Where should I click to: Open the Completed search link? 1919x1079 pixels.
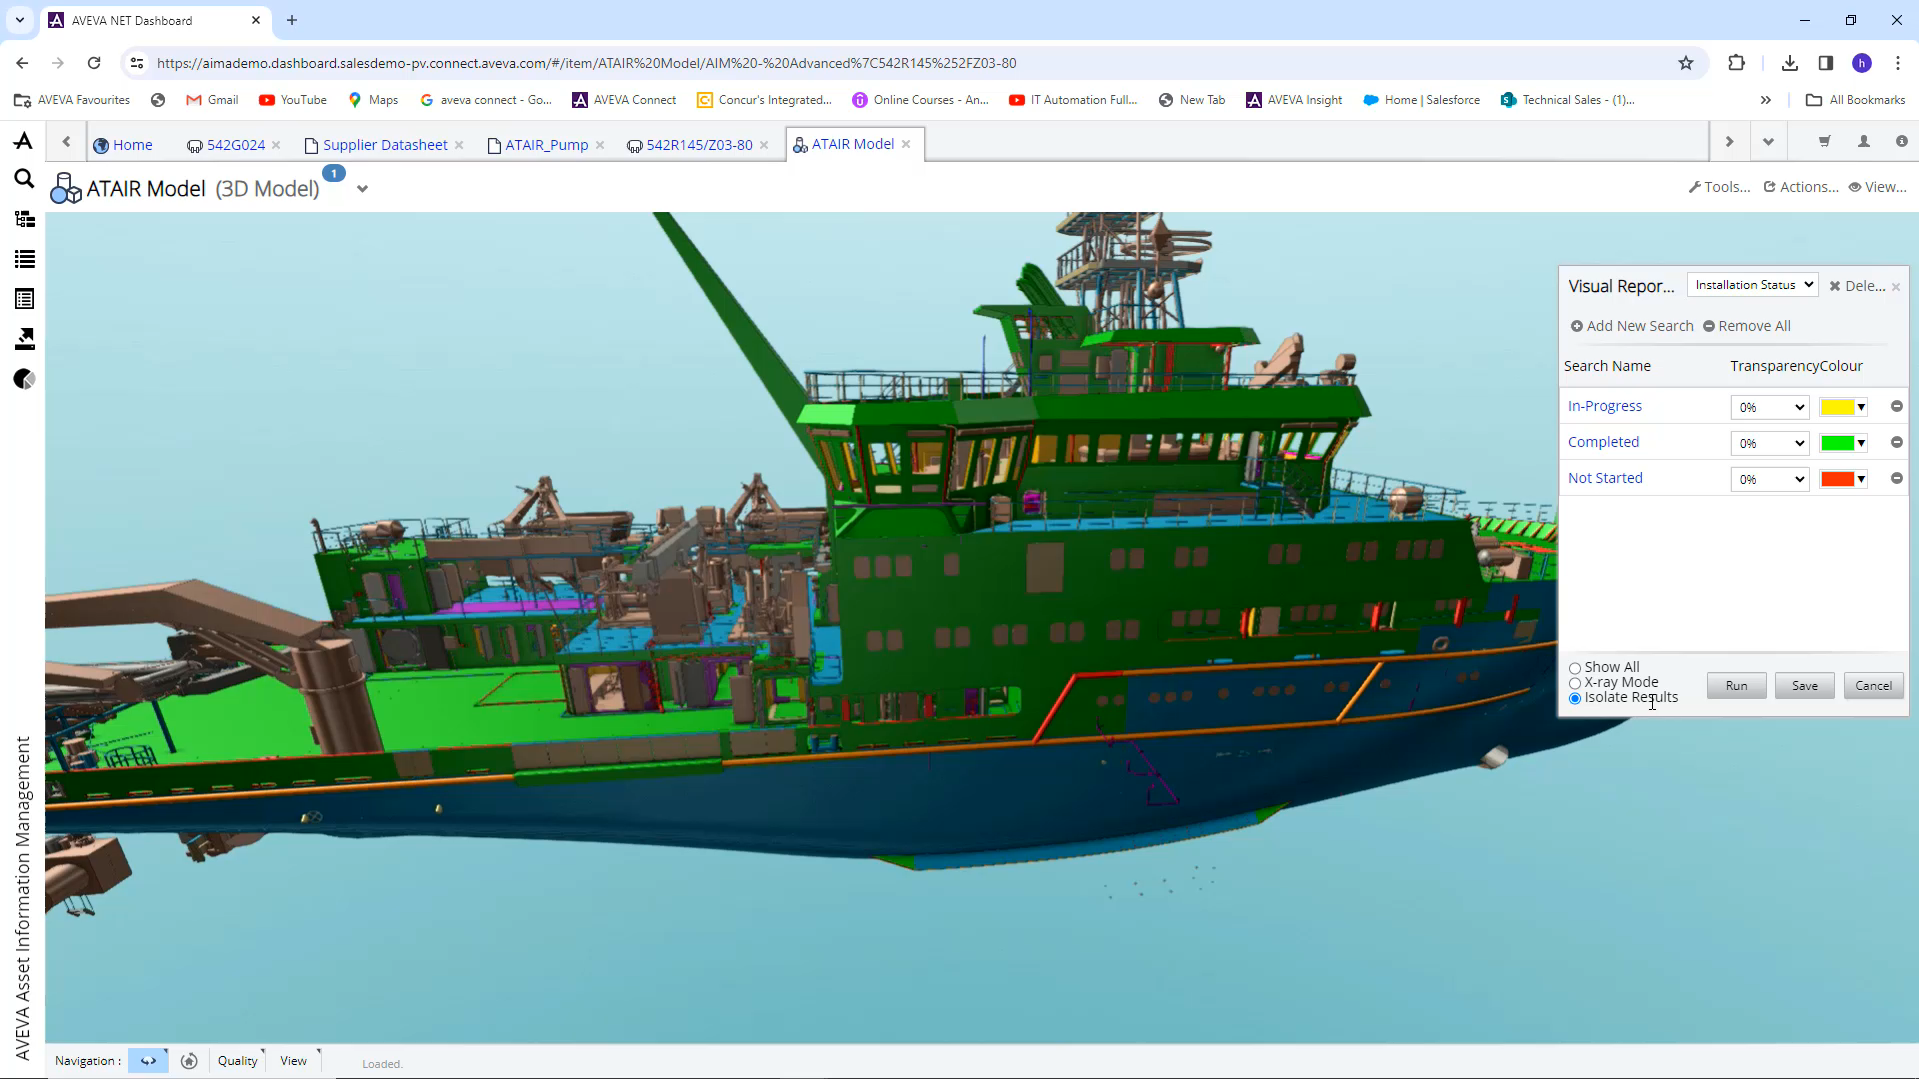pos(1603,442)
